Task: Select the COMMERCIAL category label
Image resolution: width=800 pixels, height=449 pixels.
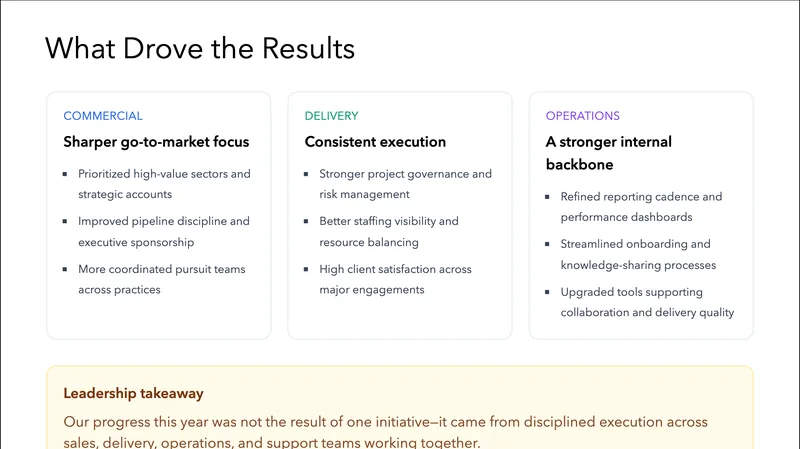Action: 103,116
